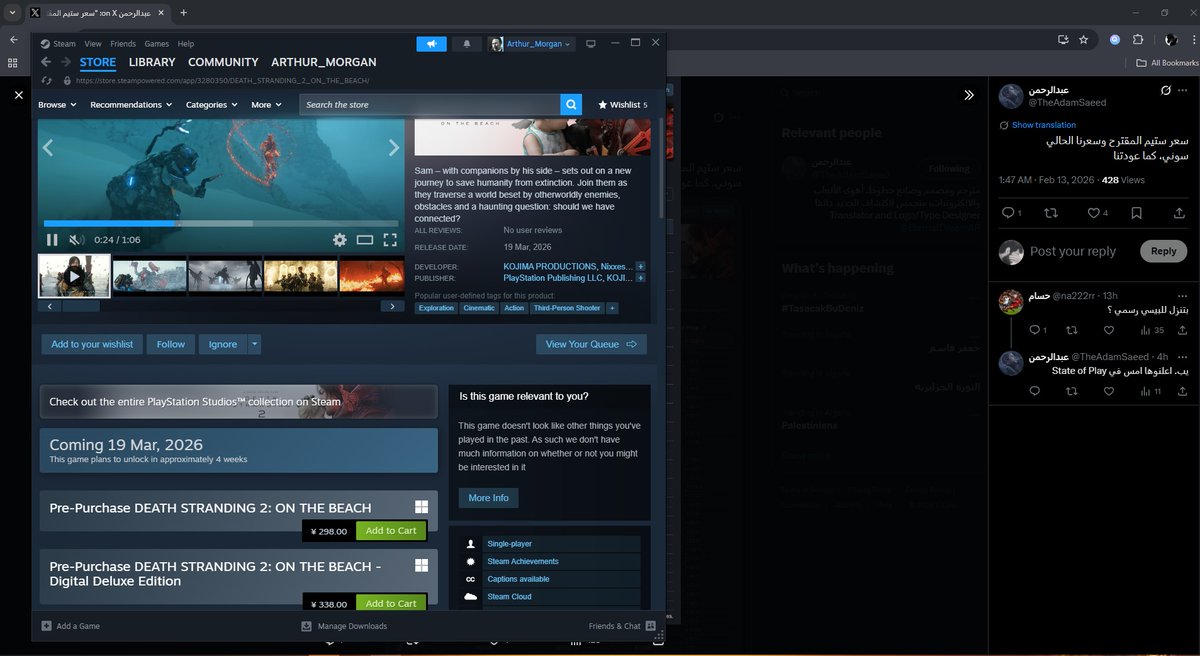Image resolution: width=1200 pixels, height=656 pixels.
Task: Click the Ignore button
Action: click(x=223, y=344)
